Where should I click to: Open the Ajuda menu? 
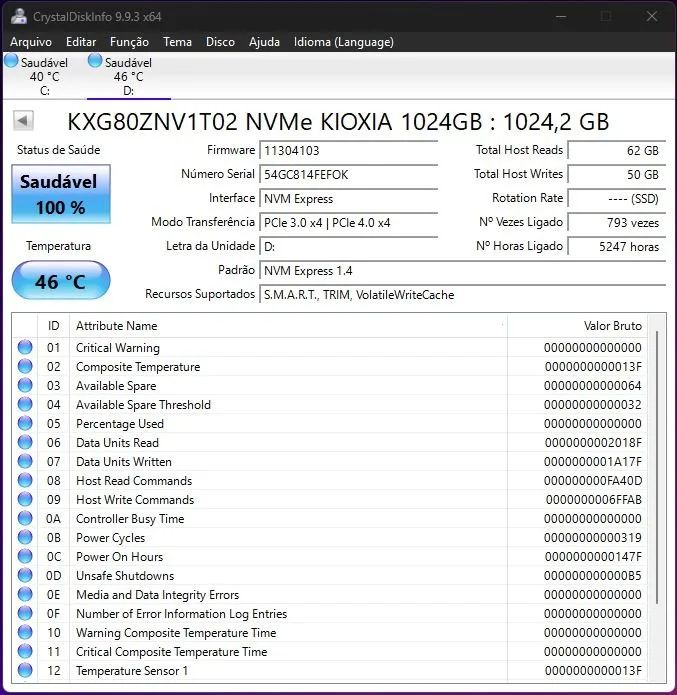tap(264, 42)
